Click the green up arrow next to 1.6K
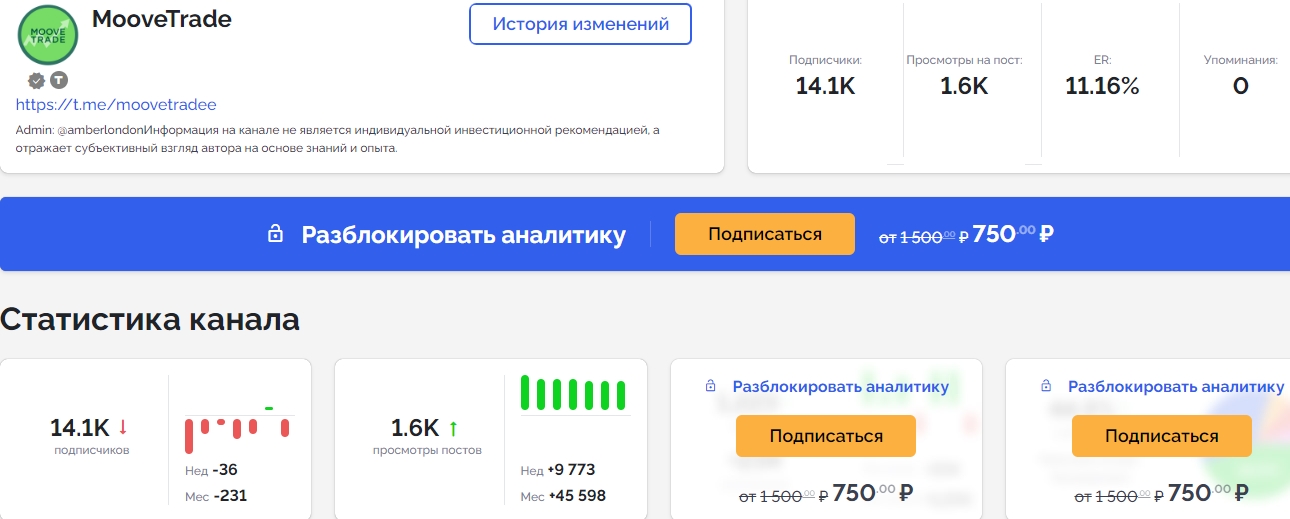This screenshot has width=1290, height=519. 453,428
